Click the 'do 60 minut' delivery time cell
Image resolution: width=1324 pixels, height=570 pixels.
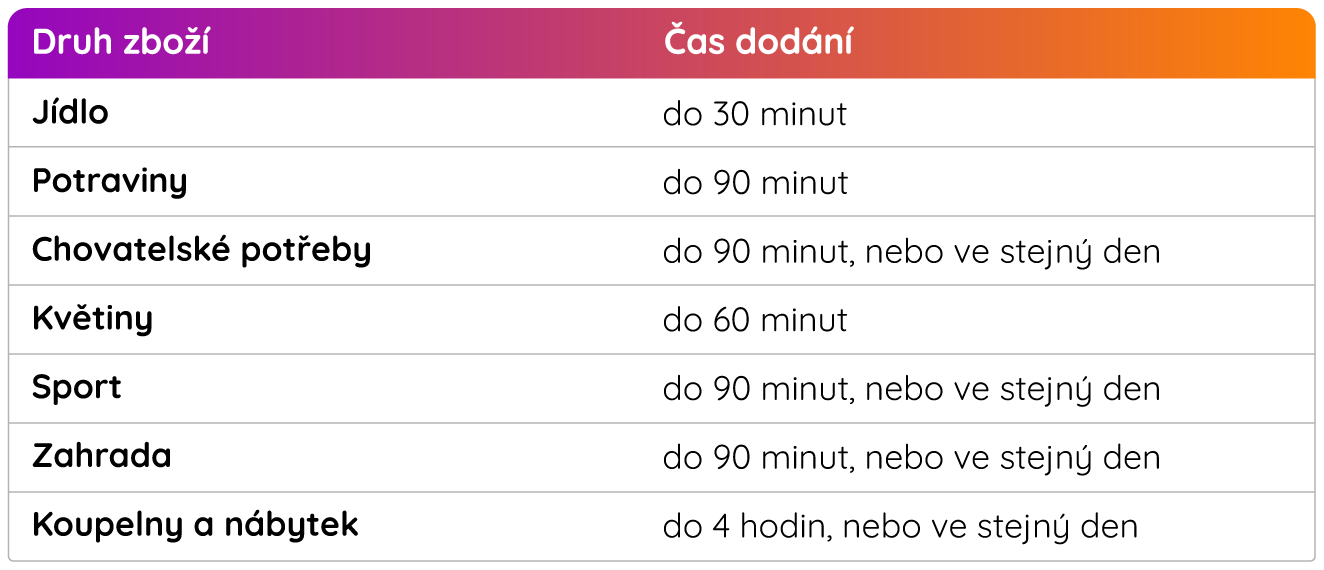(x=755, y=320)
